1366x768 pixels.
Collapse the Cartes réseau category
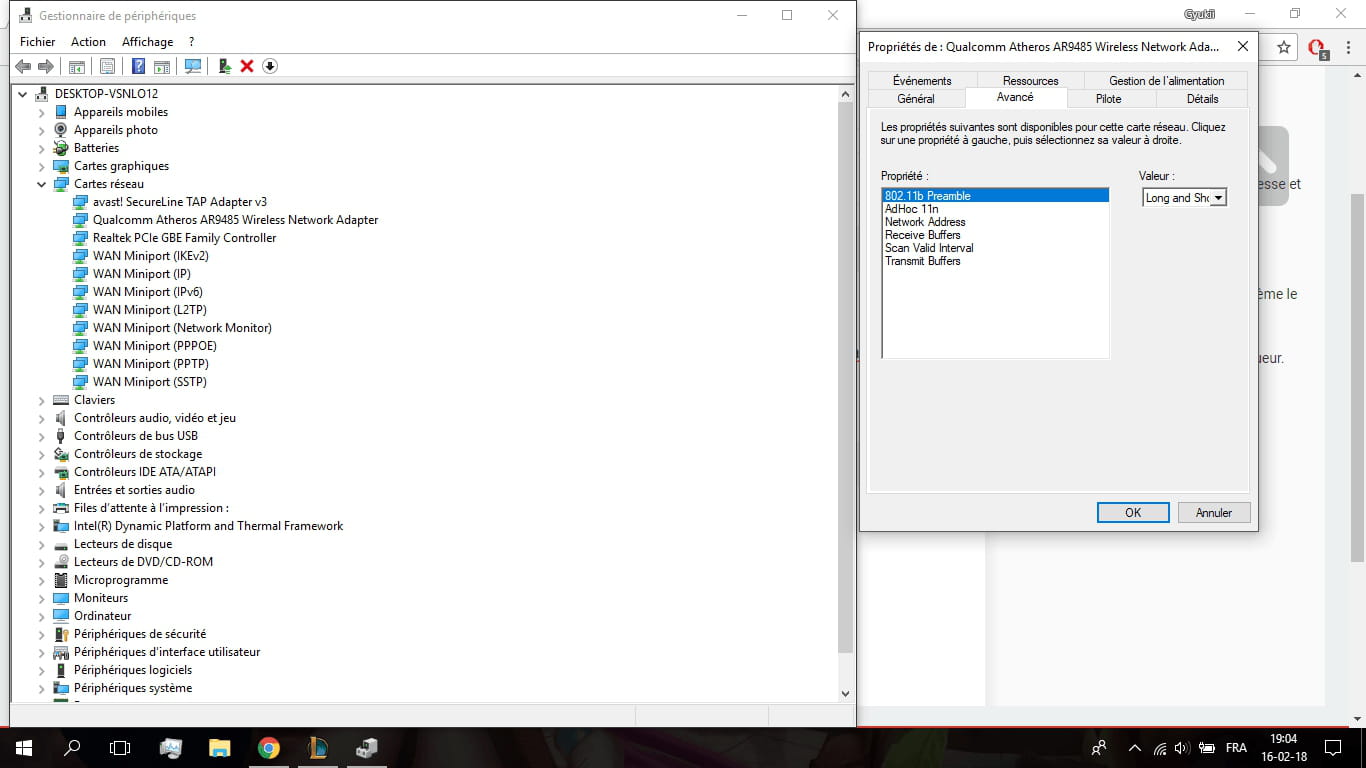[42, 184]
